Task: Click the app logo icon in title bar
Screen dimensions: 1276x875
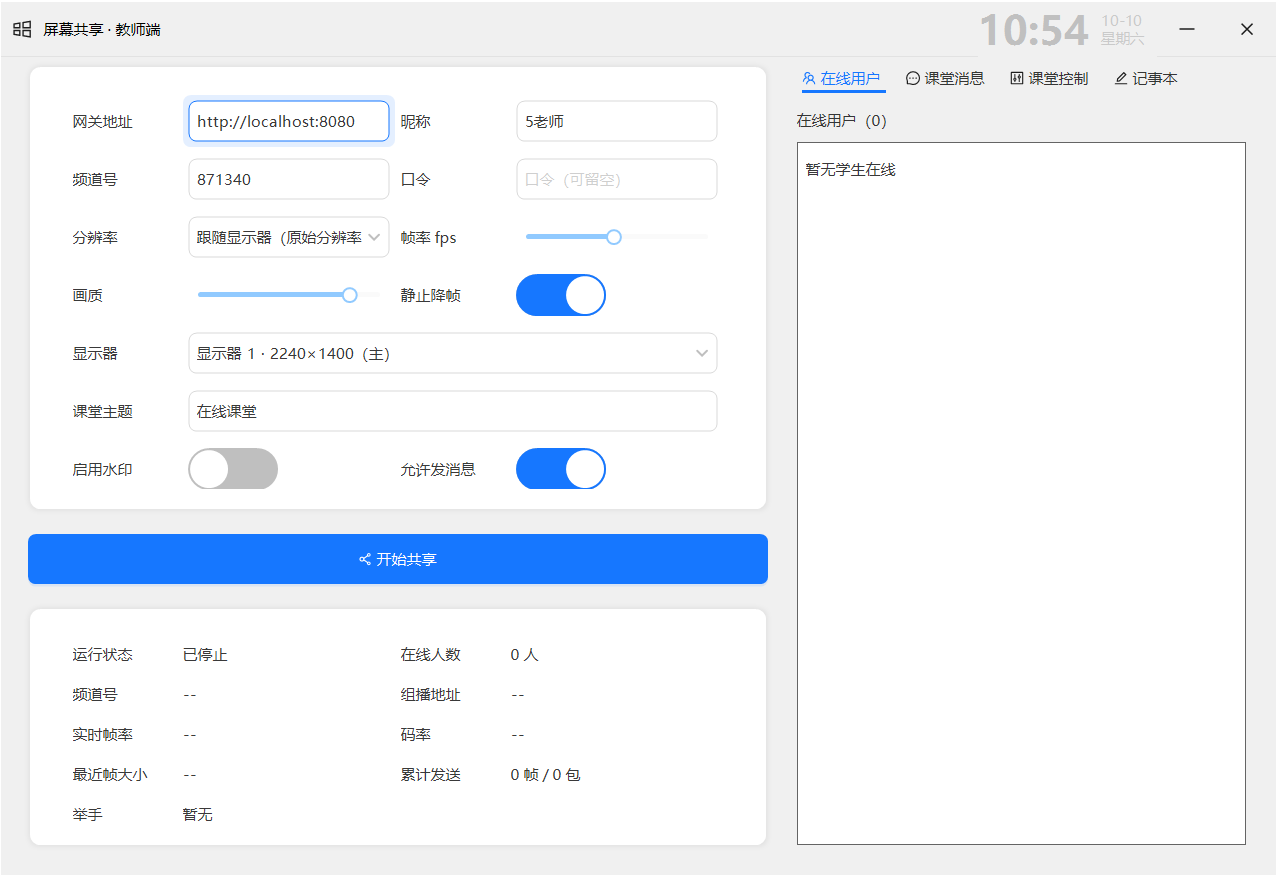Action: pyautogui.click(x=22, y=30)
